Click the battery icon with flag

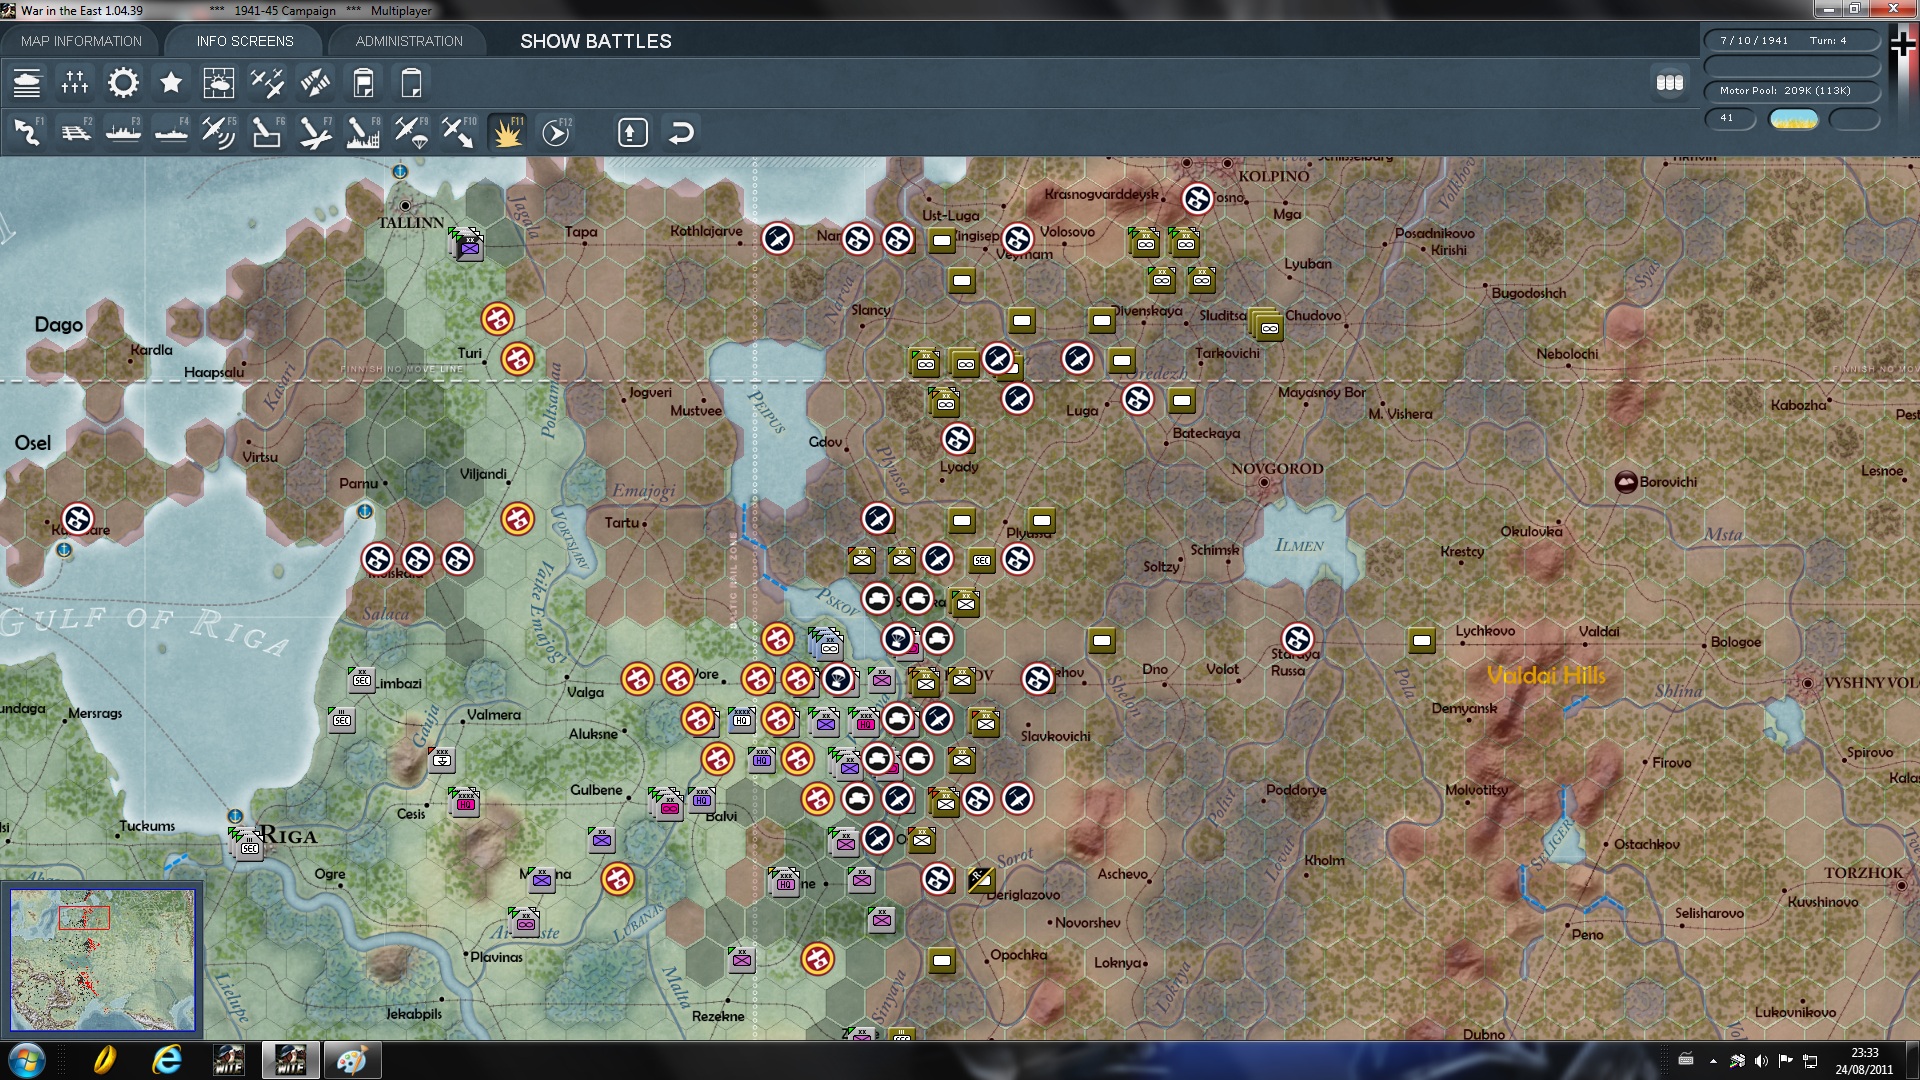click(363, 83)
